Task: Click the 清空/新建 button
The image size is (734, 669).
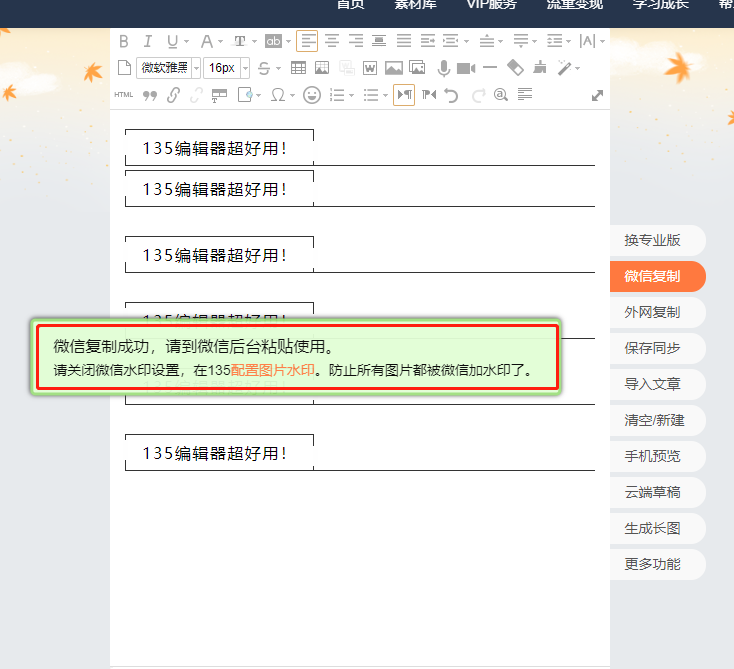Action: 658,420
